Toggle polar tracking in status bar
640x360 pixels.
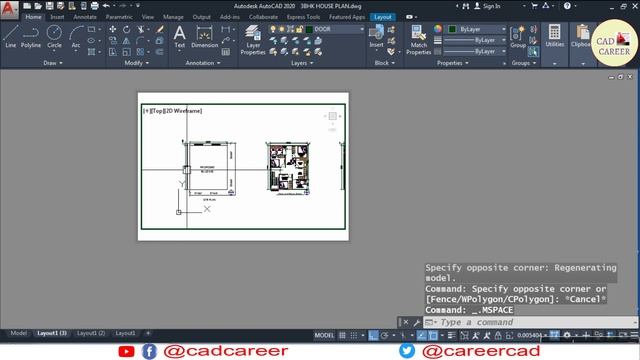coord(384,335)
